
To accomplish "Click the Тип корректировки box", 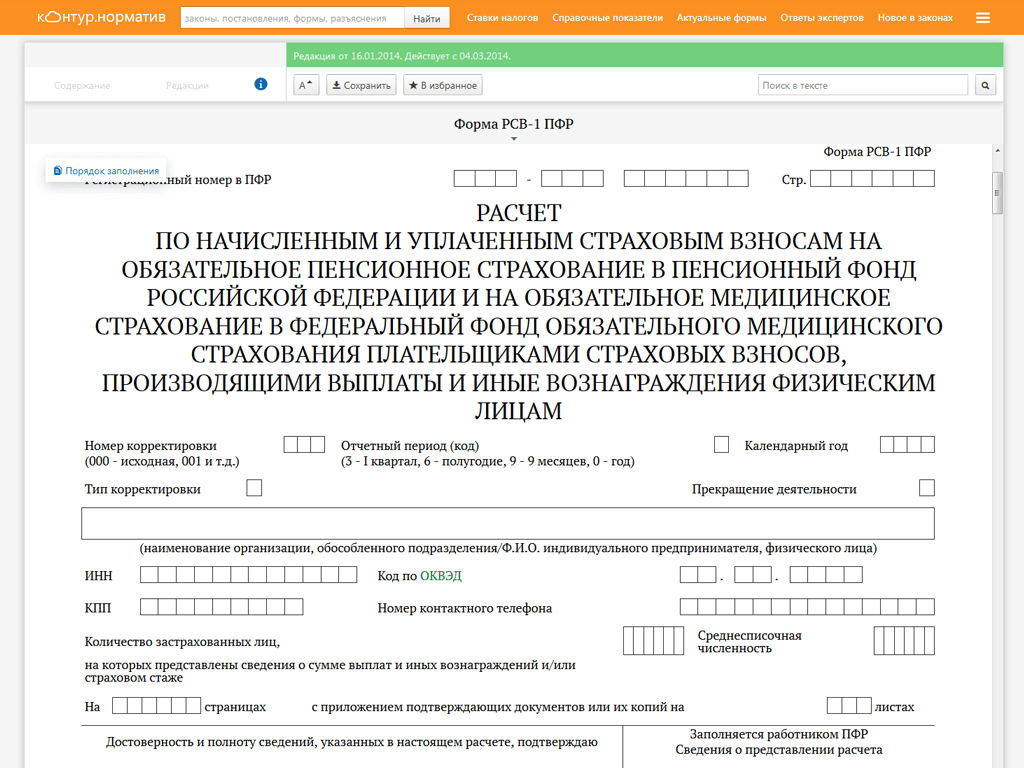I will tap(254, 488).
